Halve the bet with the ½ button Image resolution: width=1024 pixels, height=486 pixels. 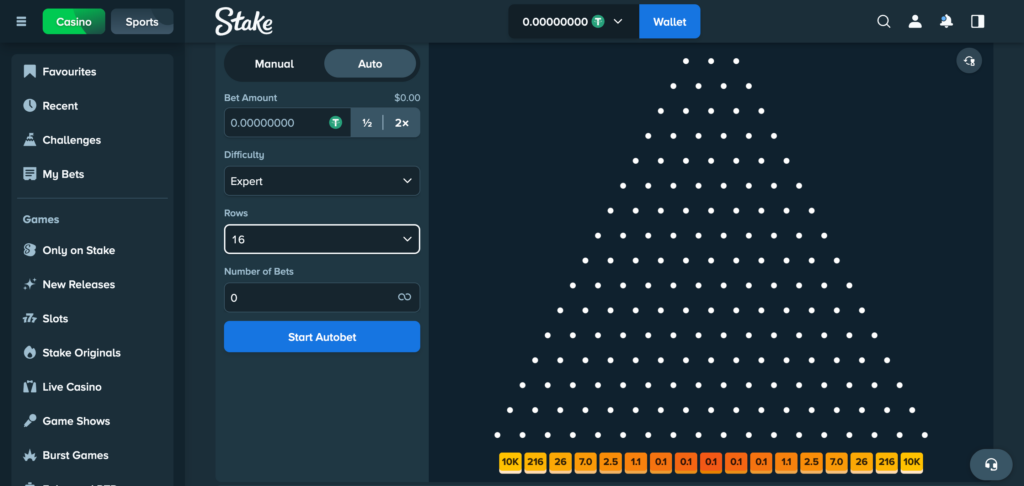tap(367, 122)
